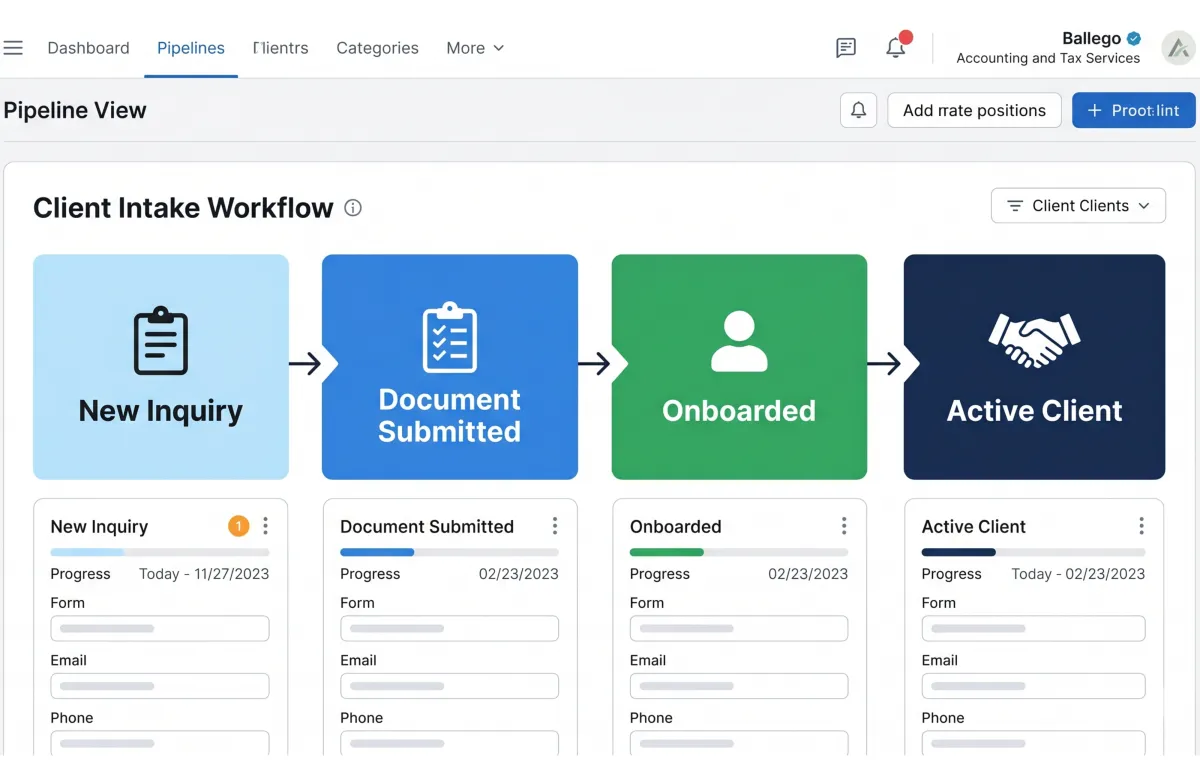Click 02/23/2023 date in Onboarded card
1200x776 pixels.
point(808,574)
